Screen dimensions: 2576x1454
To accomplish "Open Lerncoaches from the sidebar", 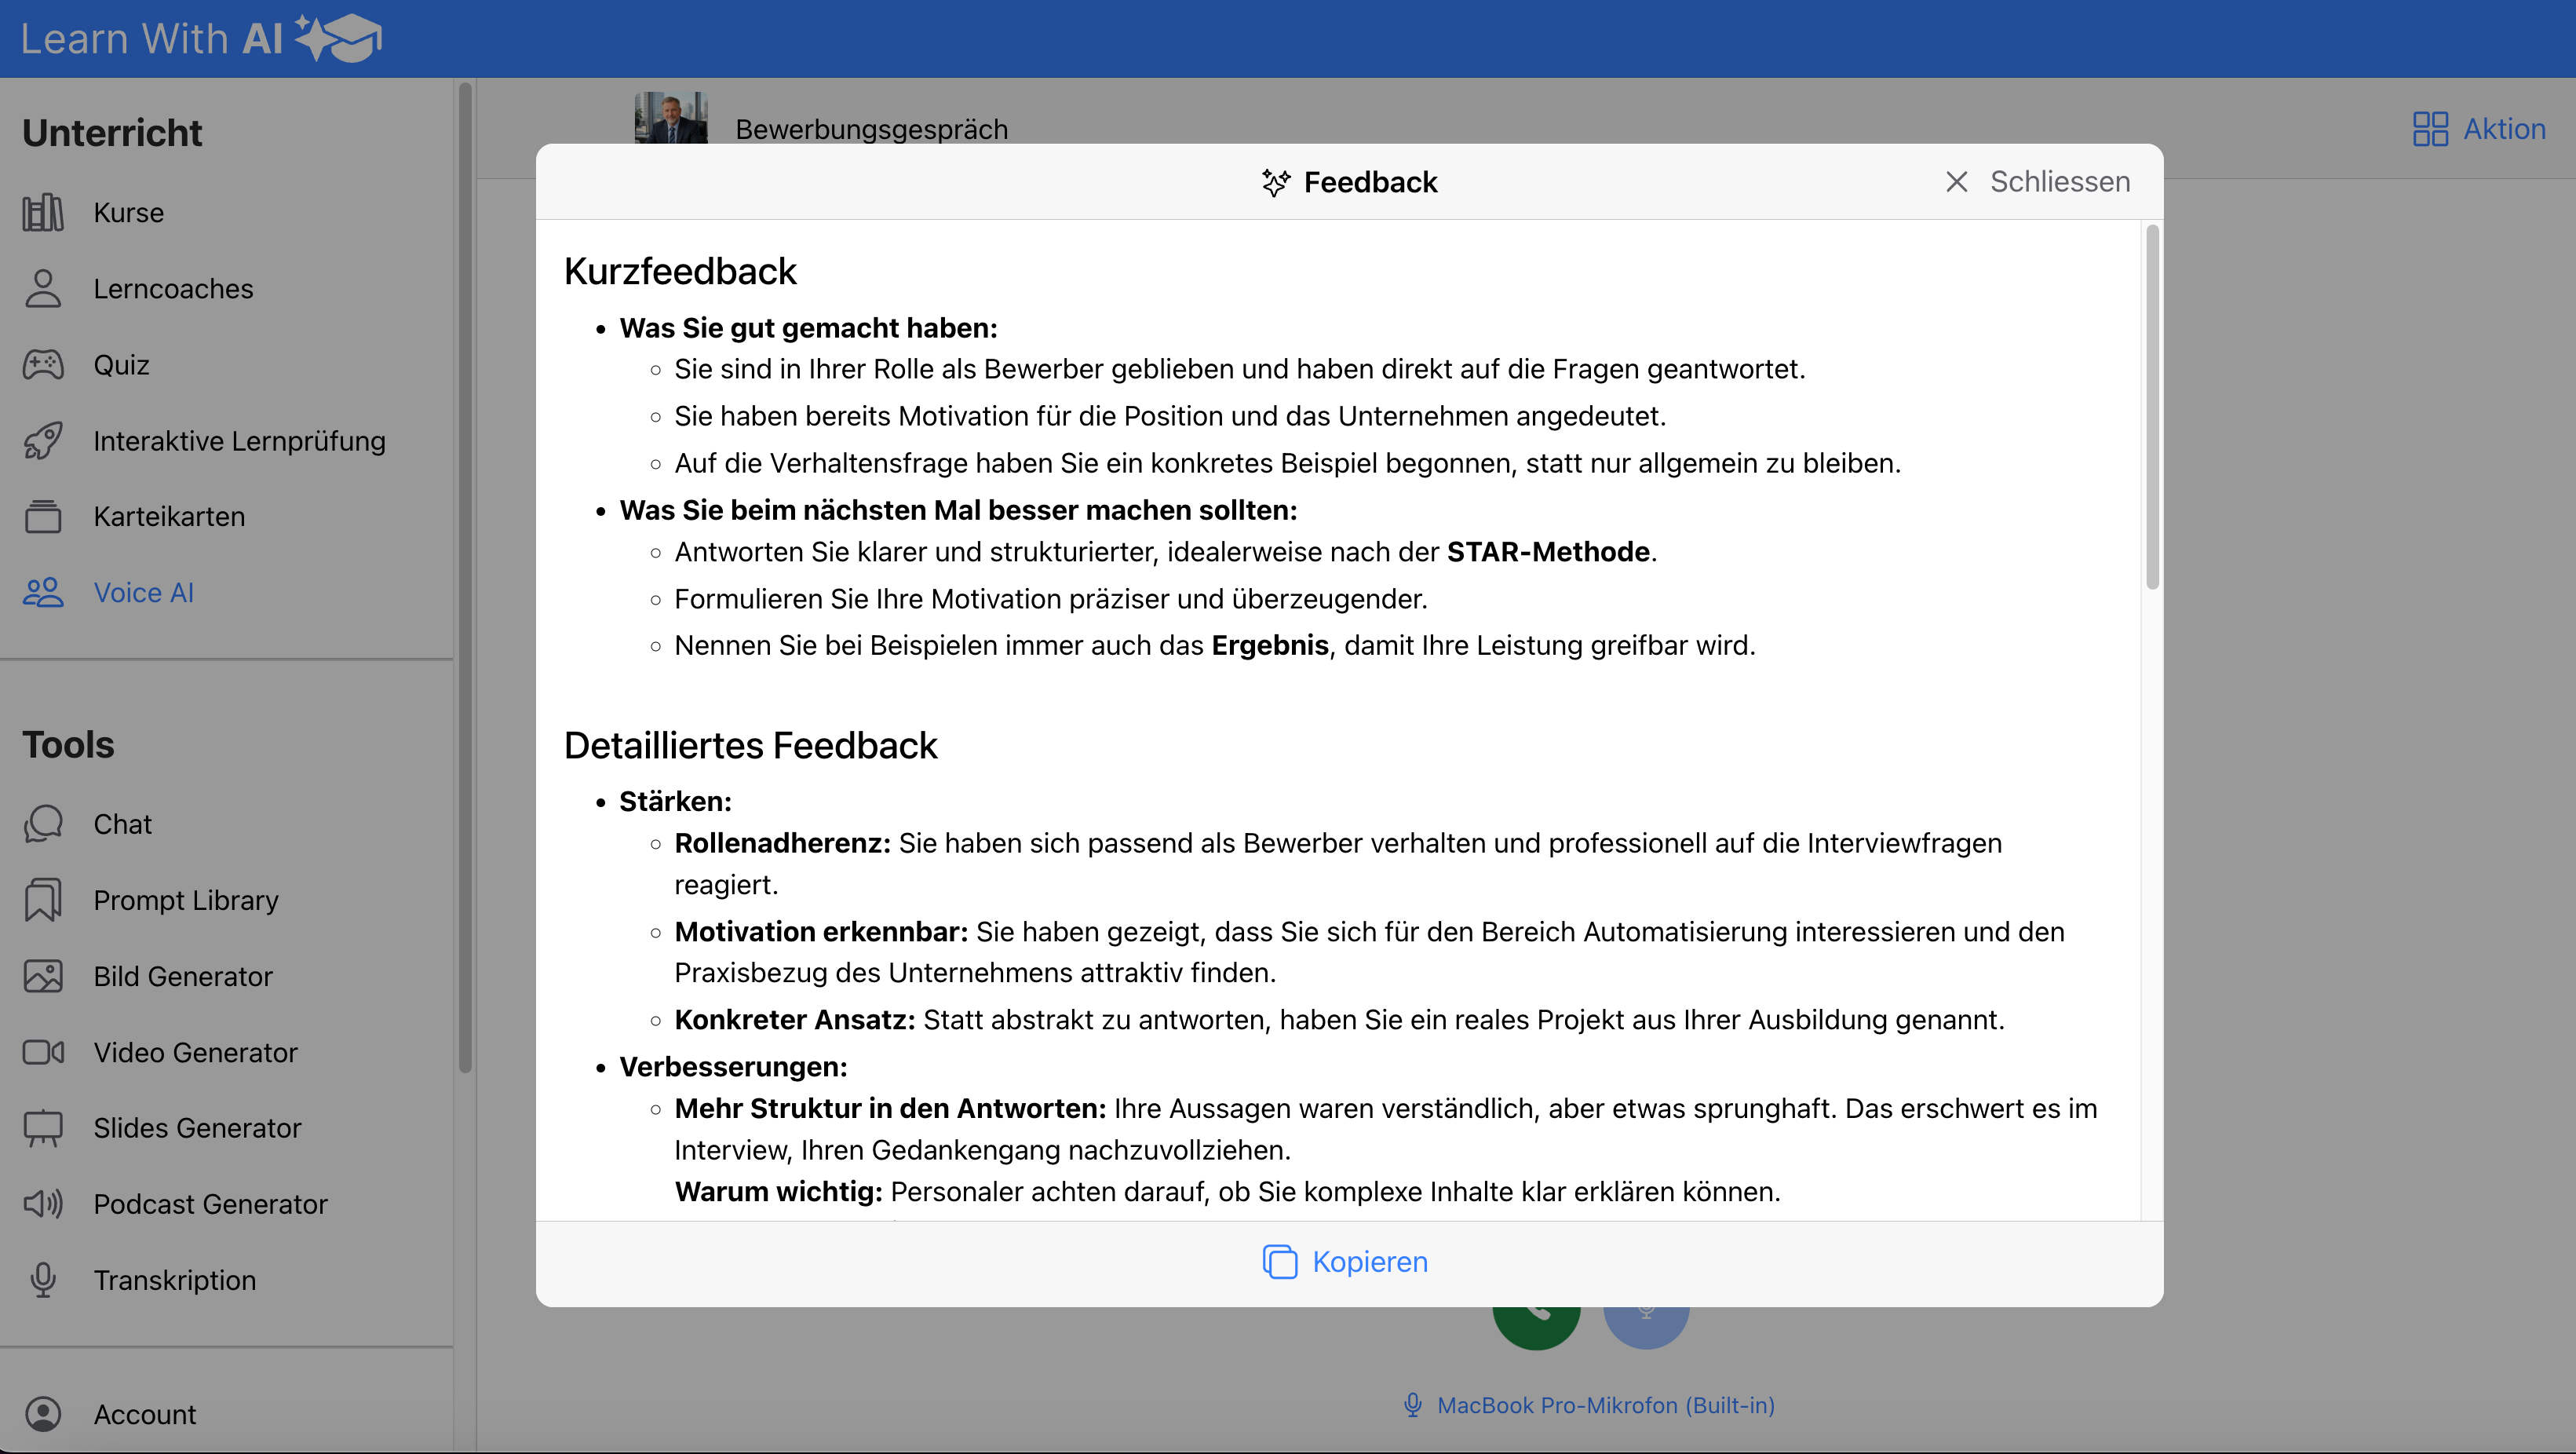I will (x=172, y=289).
